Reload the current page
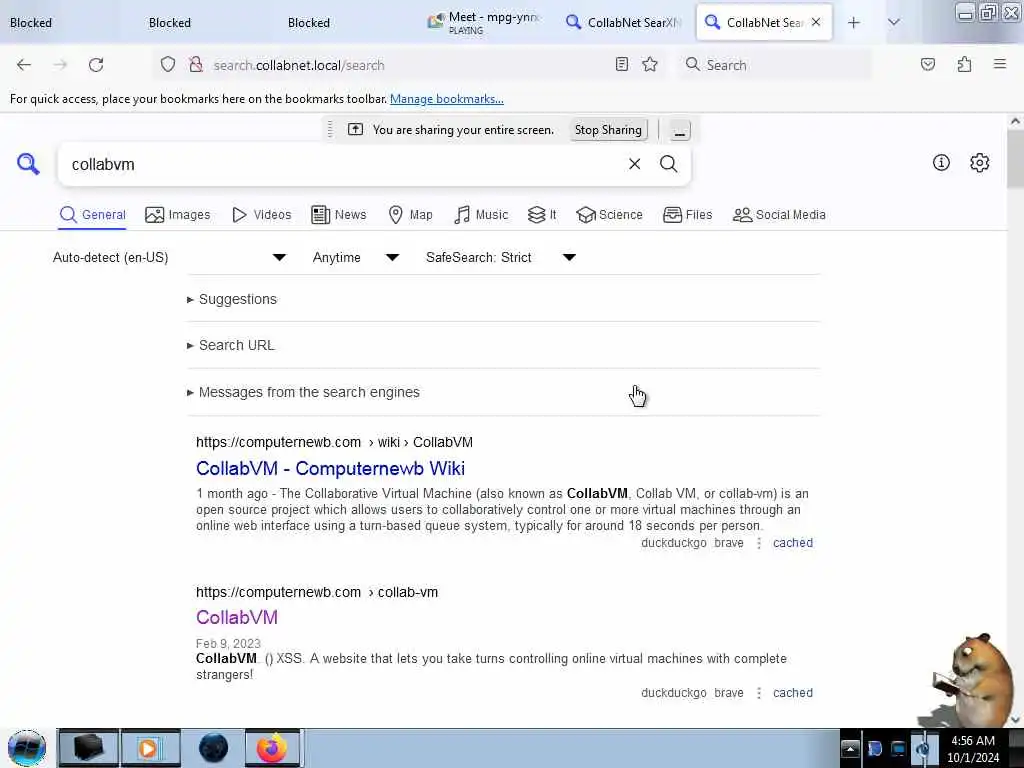Viewport: 1024px width, 768px height. pos(96,65)
